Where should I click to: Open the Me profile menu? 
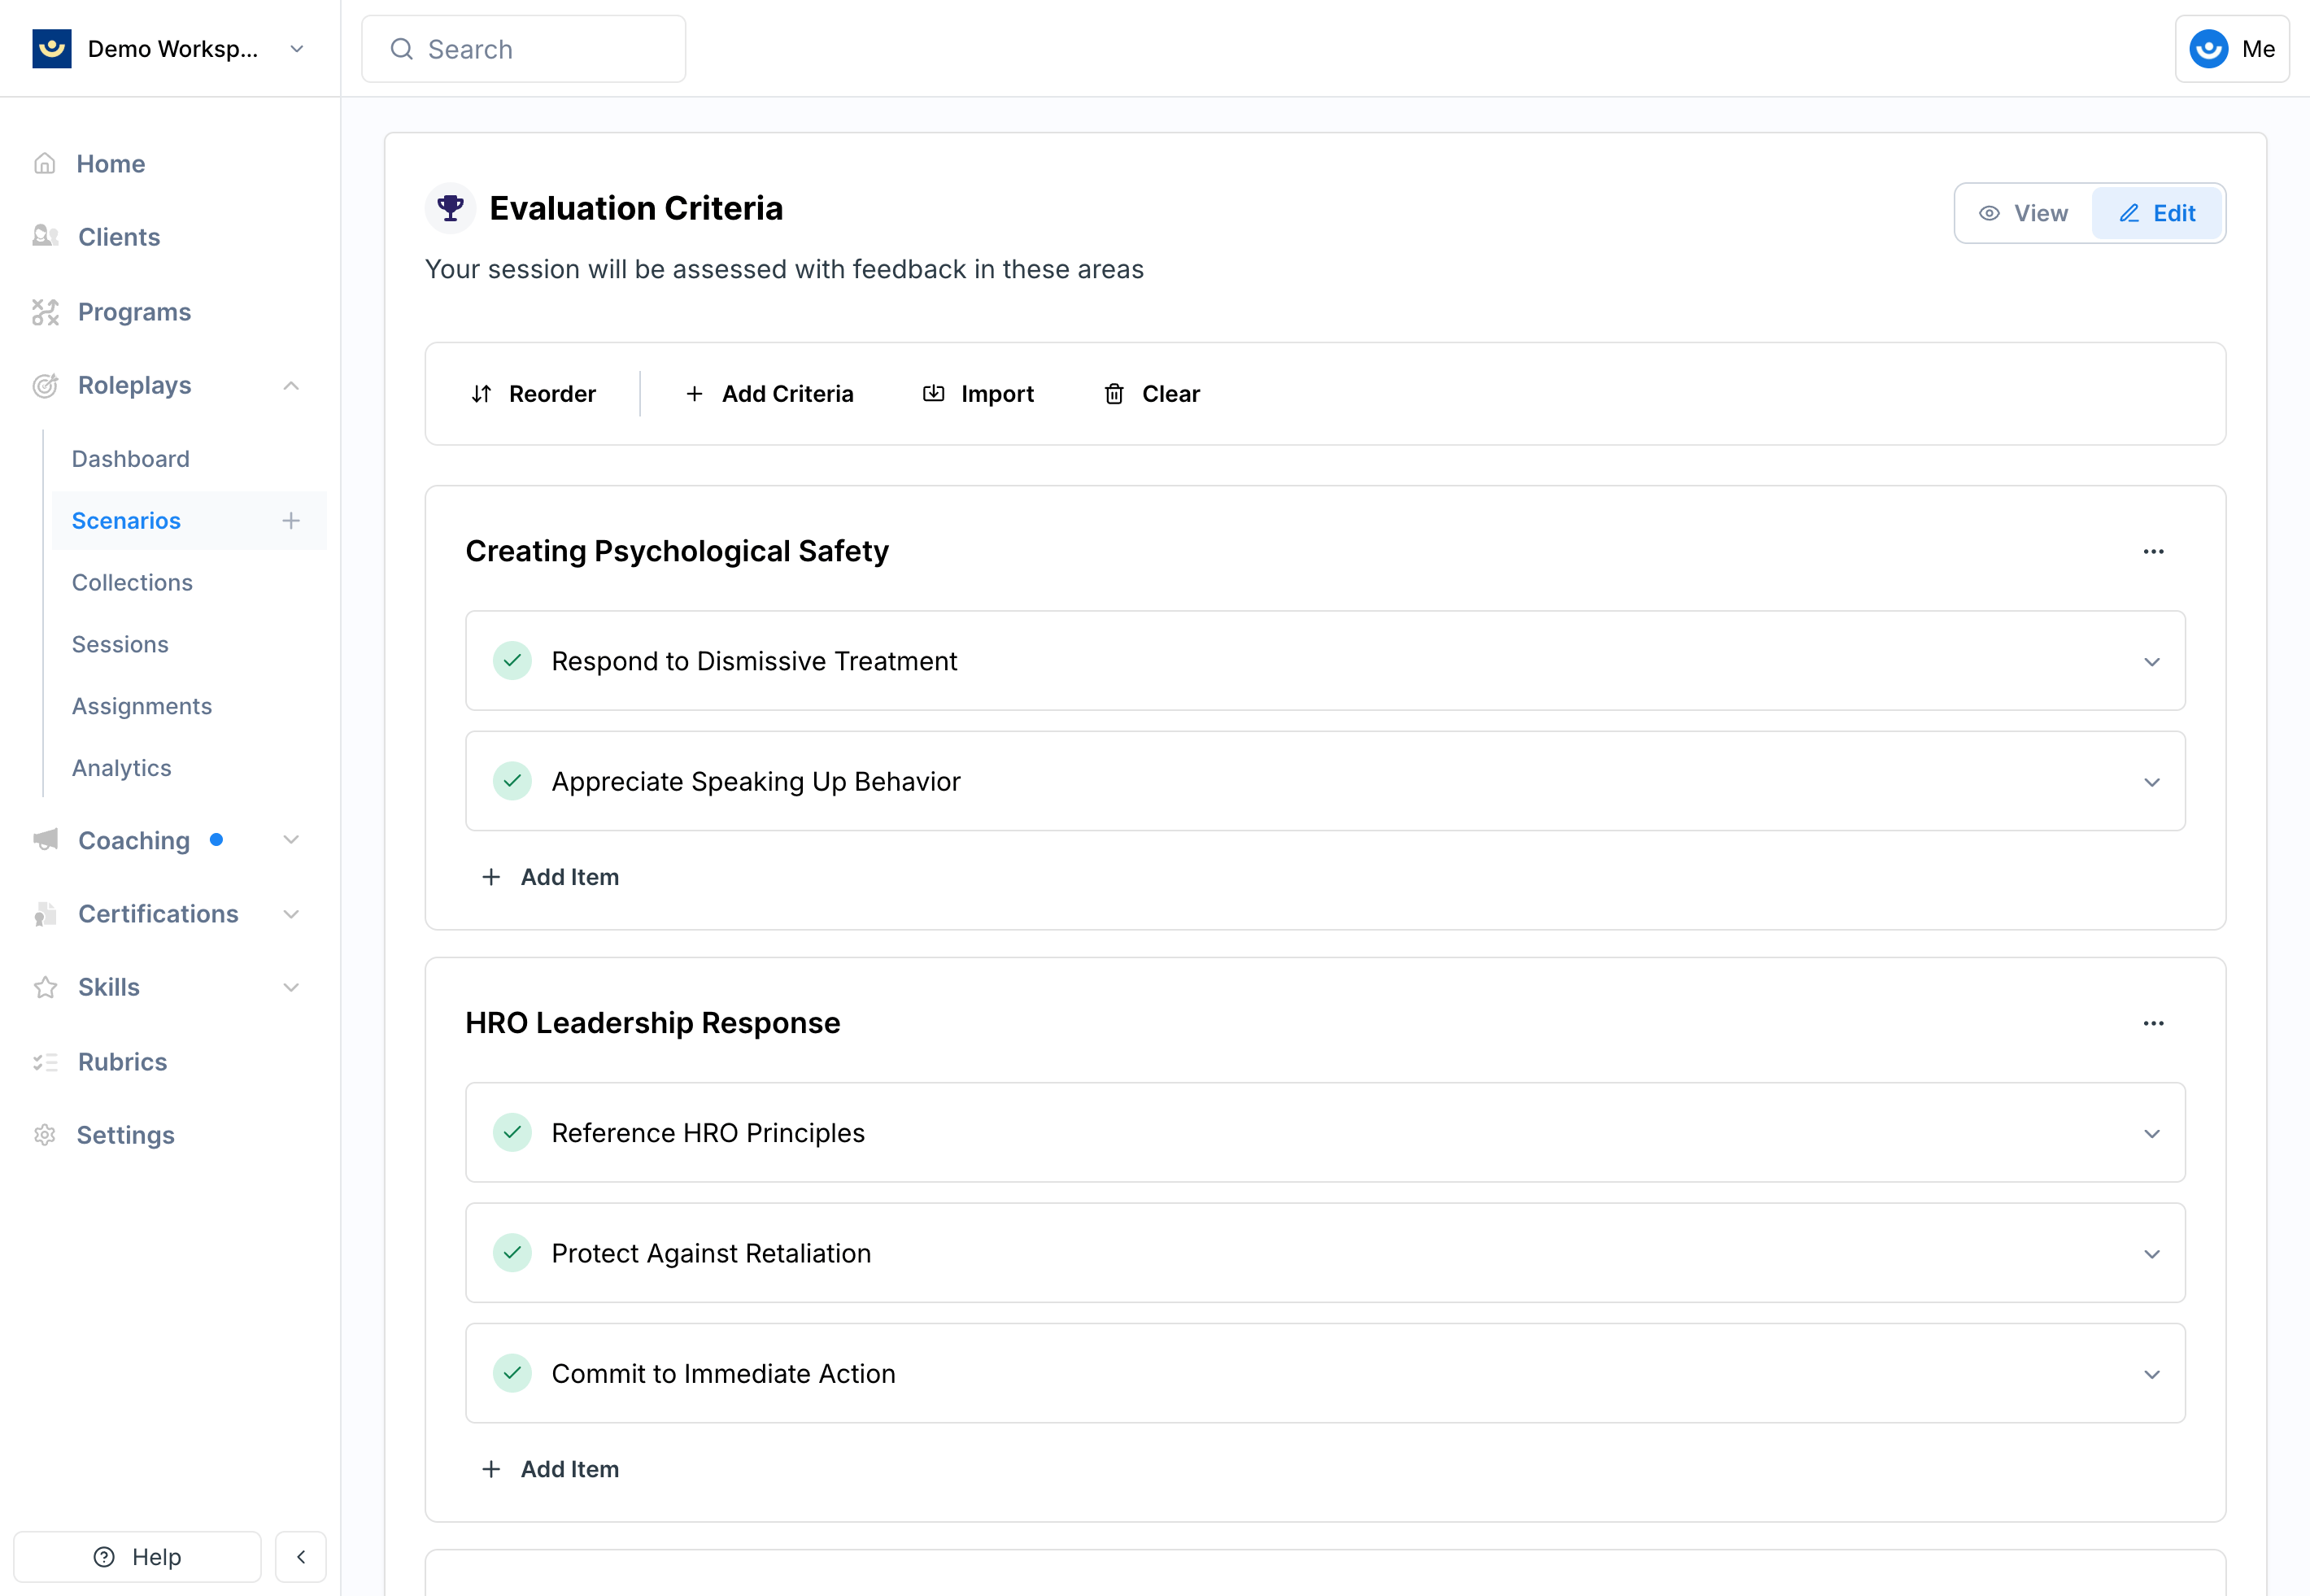tap(2232, 49)
